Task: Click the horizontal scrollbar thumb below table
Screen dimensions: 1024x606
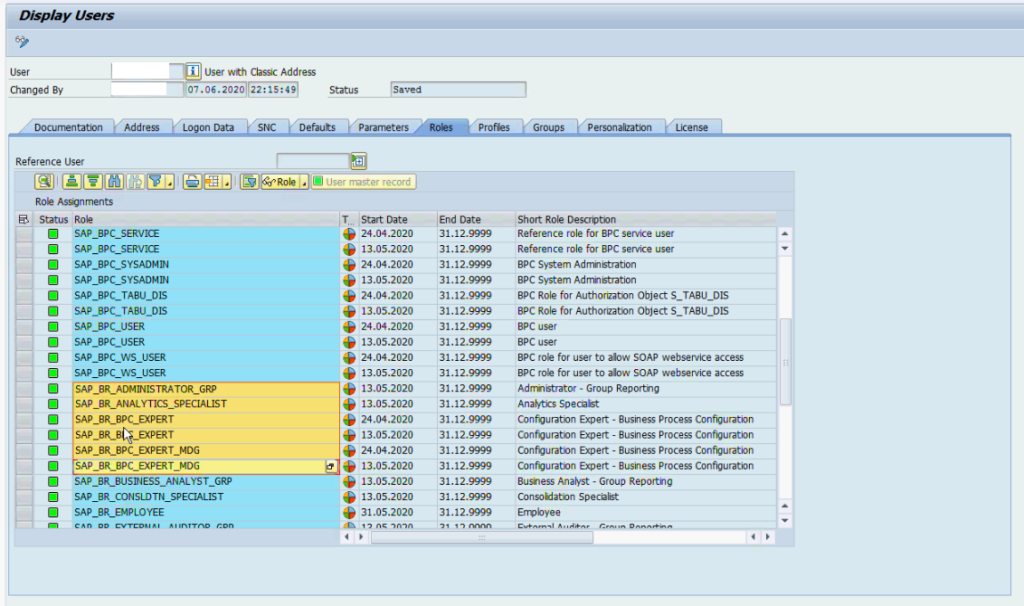Action: (x=482, y=537)
